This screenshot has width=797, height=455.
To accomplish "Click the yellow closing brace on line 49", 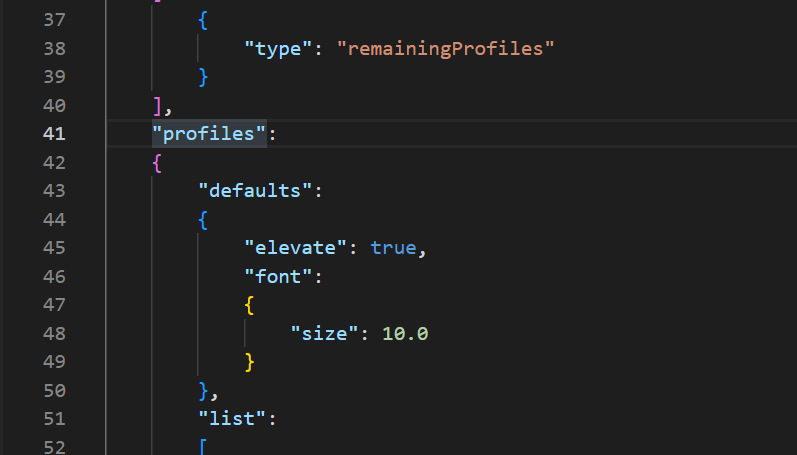I will 249,362.
